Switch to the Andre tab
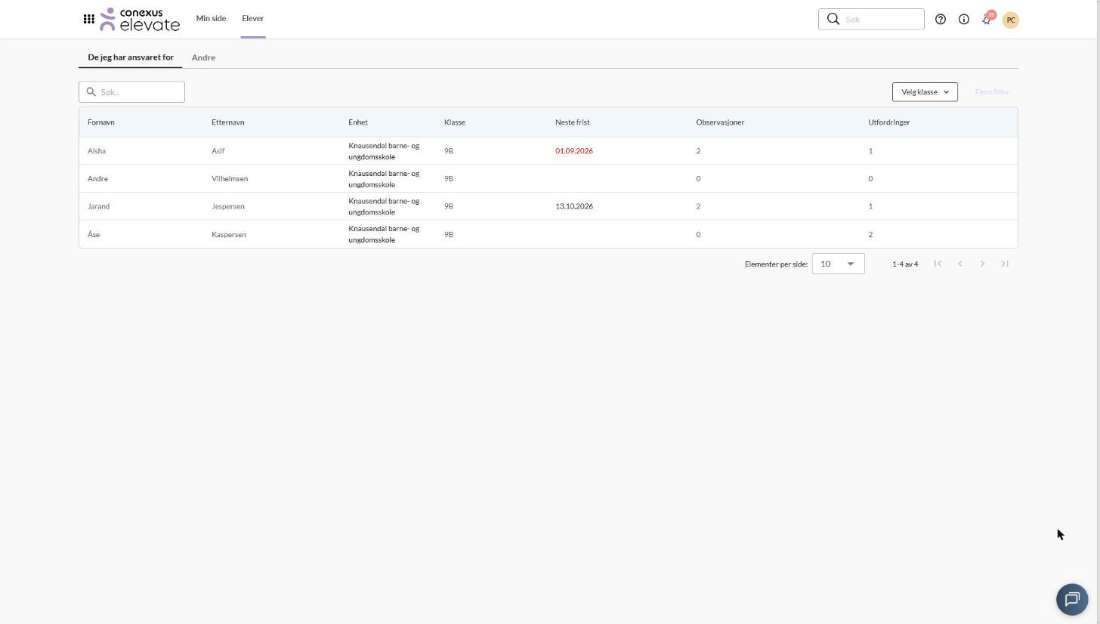Viewport: 1100px width, 624px height. (203, 58)
